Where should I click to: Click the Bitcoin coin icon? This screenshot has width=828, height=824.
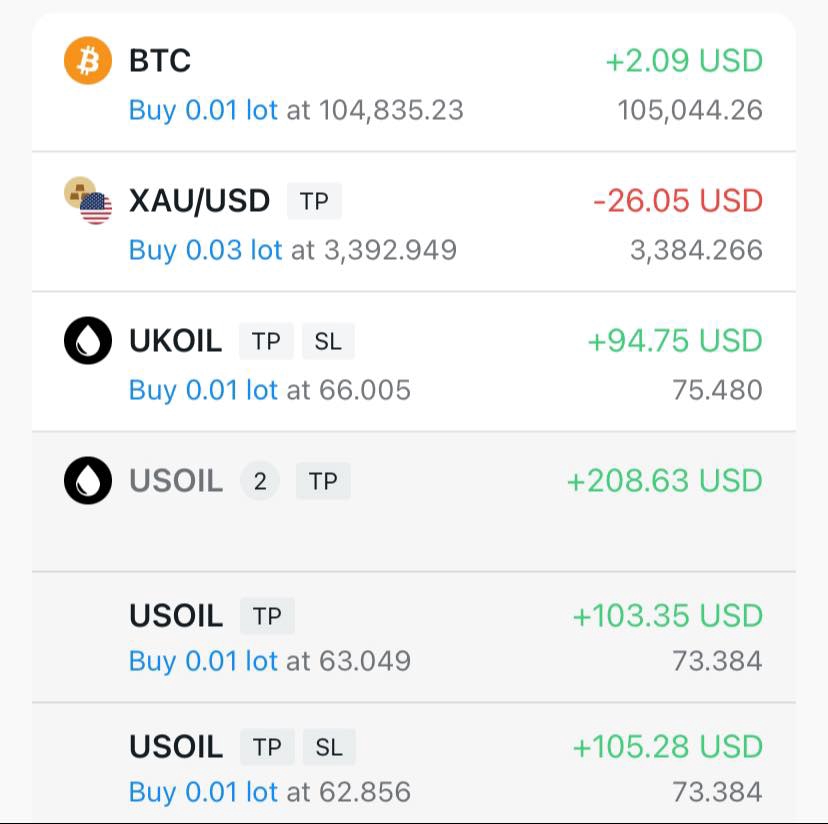click(x=88, y=61)
